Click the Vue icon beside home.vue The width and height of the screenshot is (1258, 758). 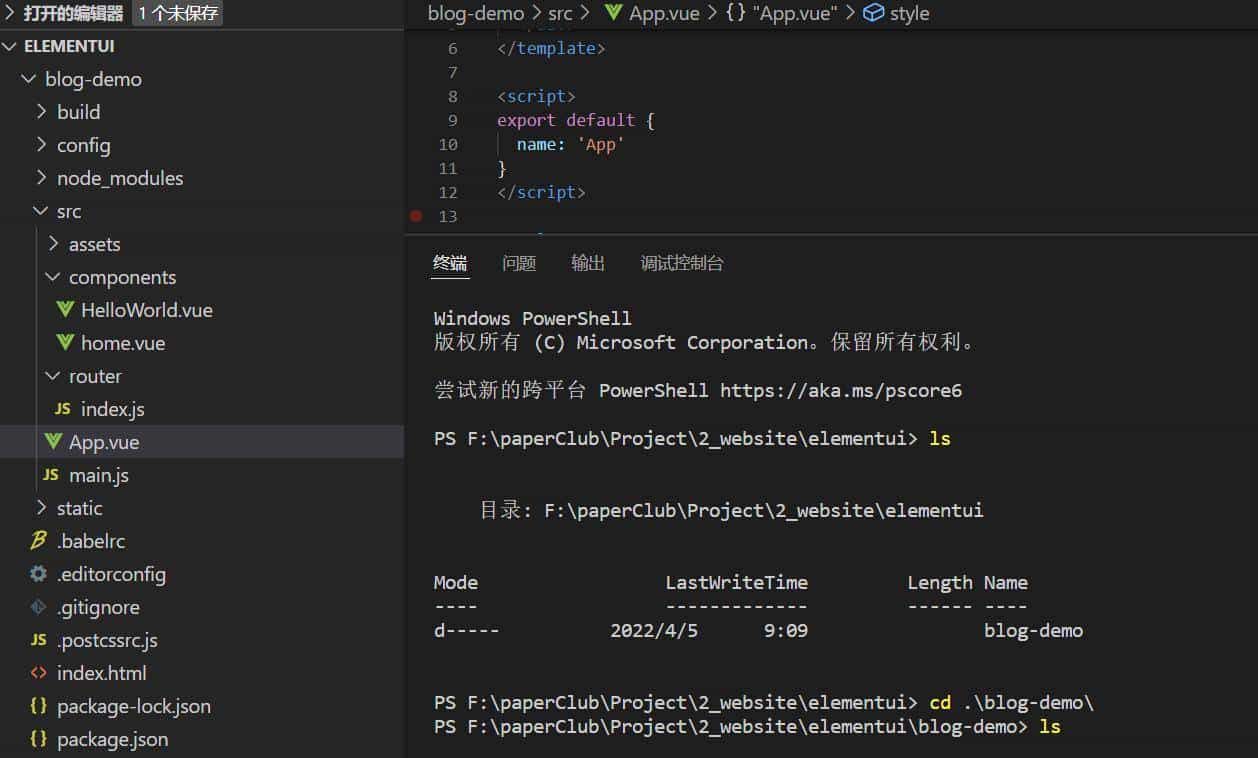65,343
